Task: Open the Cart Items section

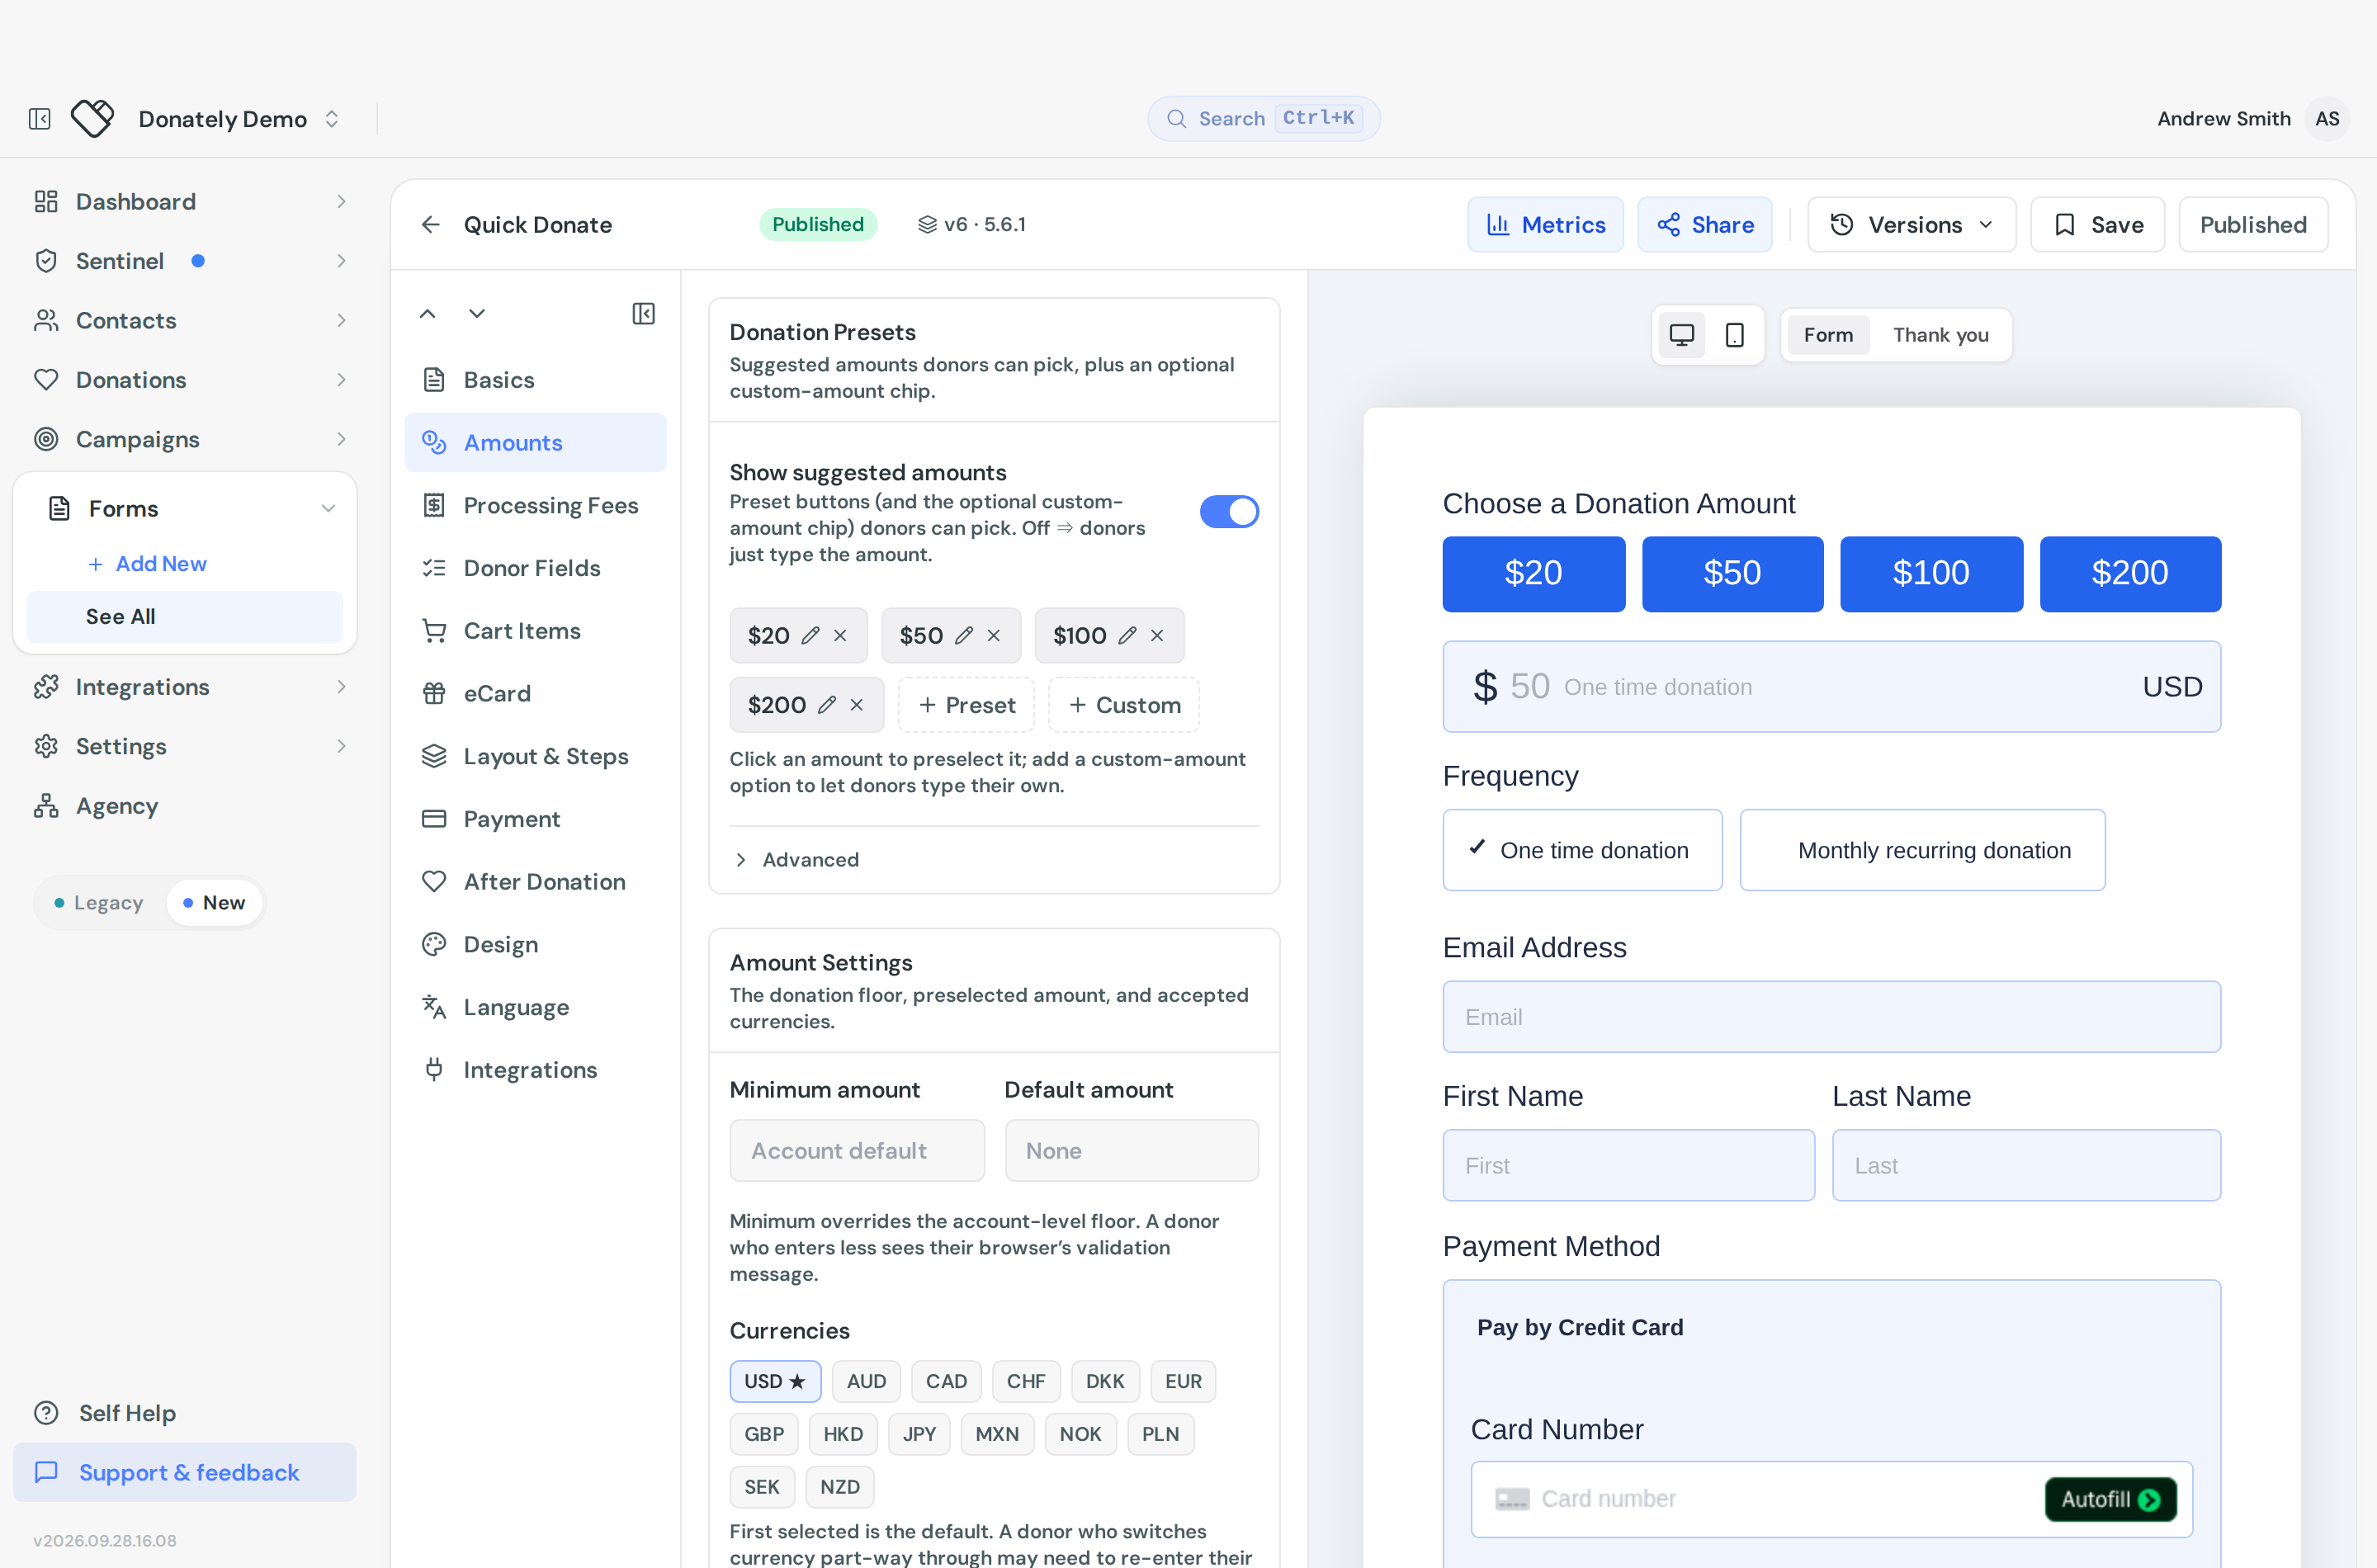Action: coord(535,631)
